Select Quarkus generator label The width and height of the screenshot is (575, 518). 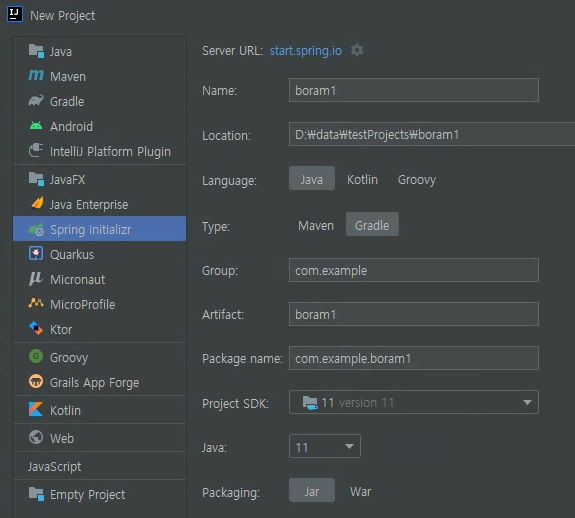coord(72,254)
